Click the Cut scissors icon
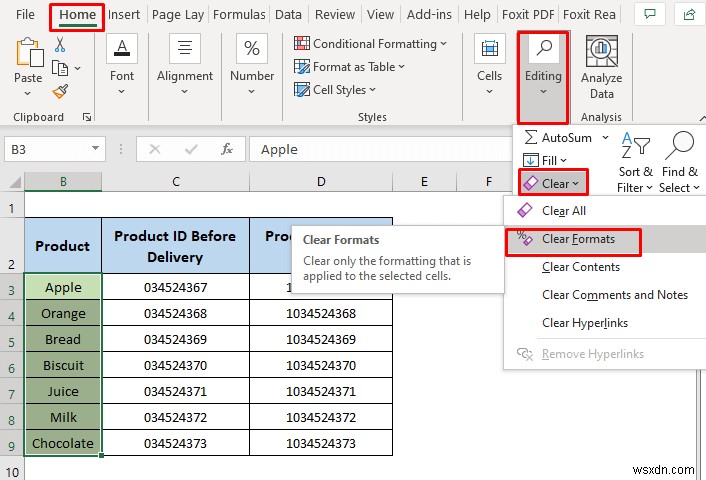This screenshot has height=480, width=706. (60, 45)
